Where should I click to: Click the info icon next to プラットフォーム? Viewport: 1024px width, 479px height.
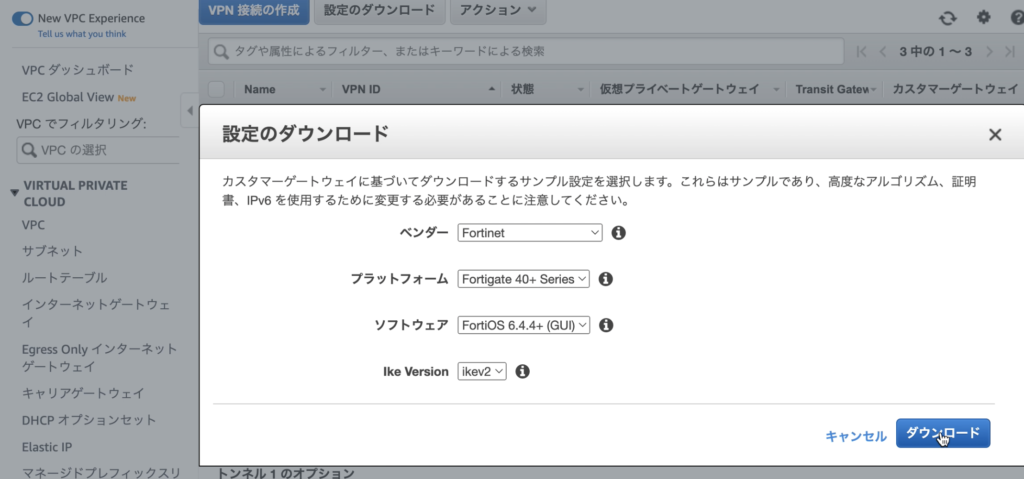pyautogui.click(x=606, y=279)
